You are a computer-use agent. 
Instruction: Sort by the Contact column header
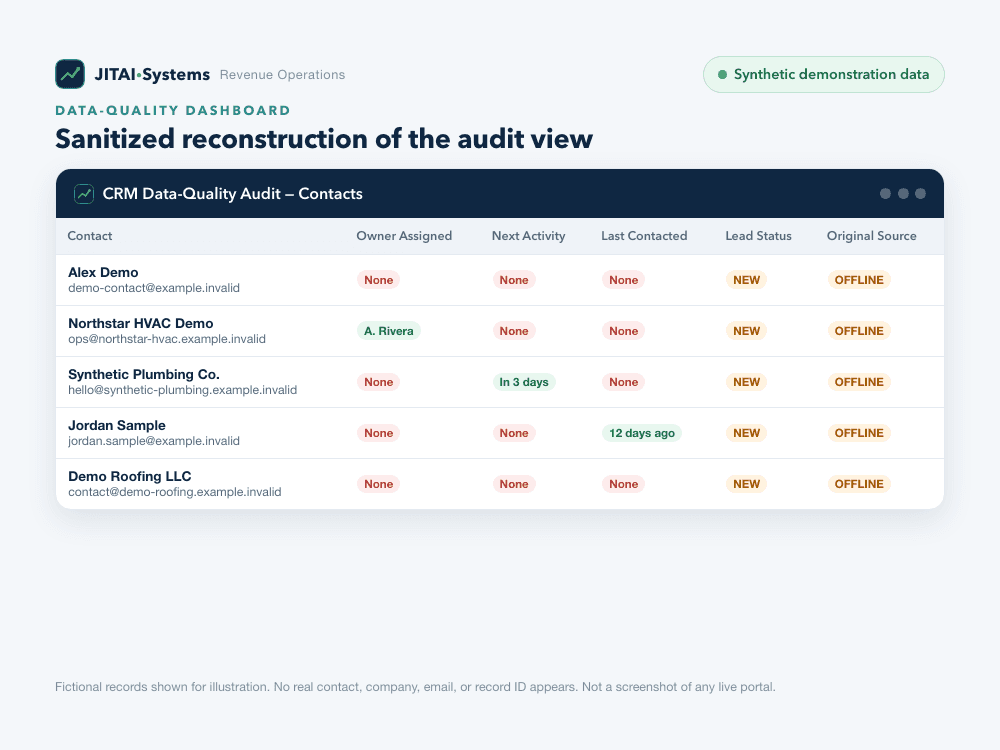90,236
